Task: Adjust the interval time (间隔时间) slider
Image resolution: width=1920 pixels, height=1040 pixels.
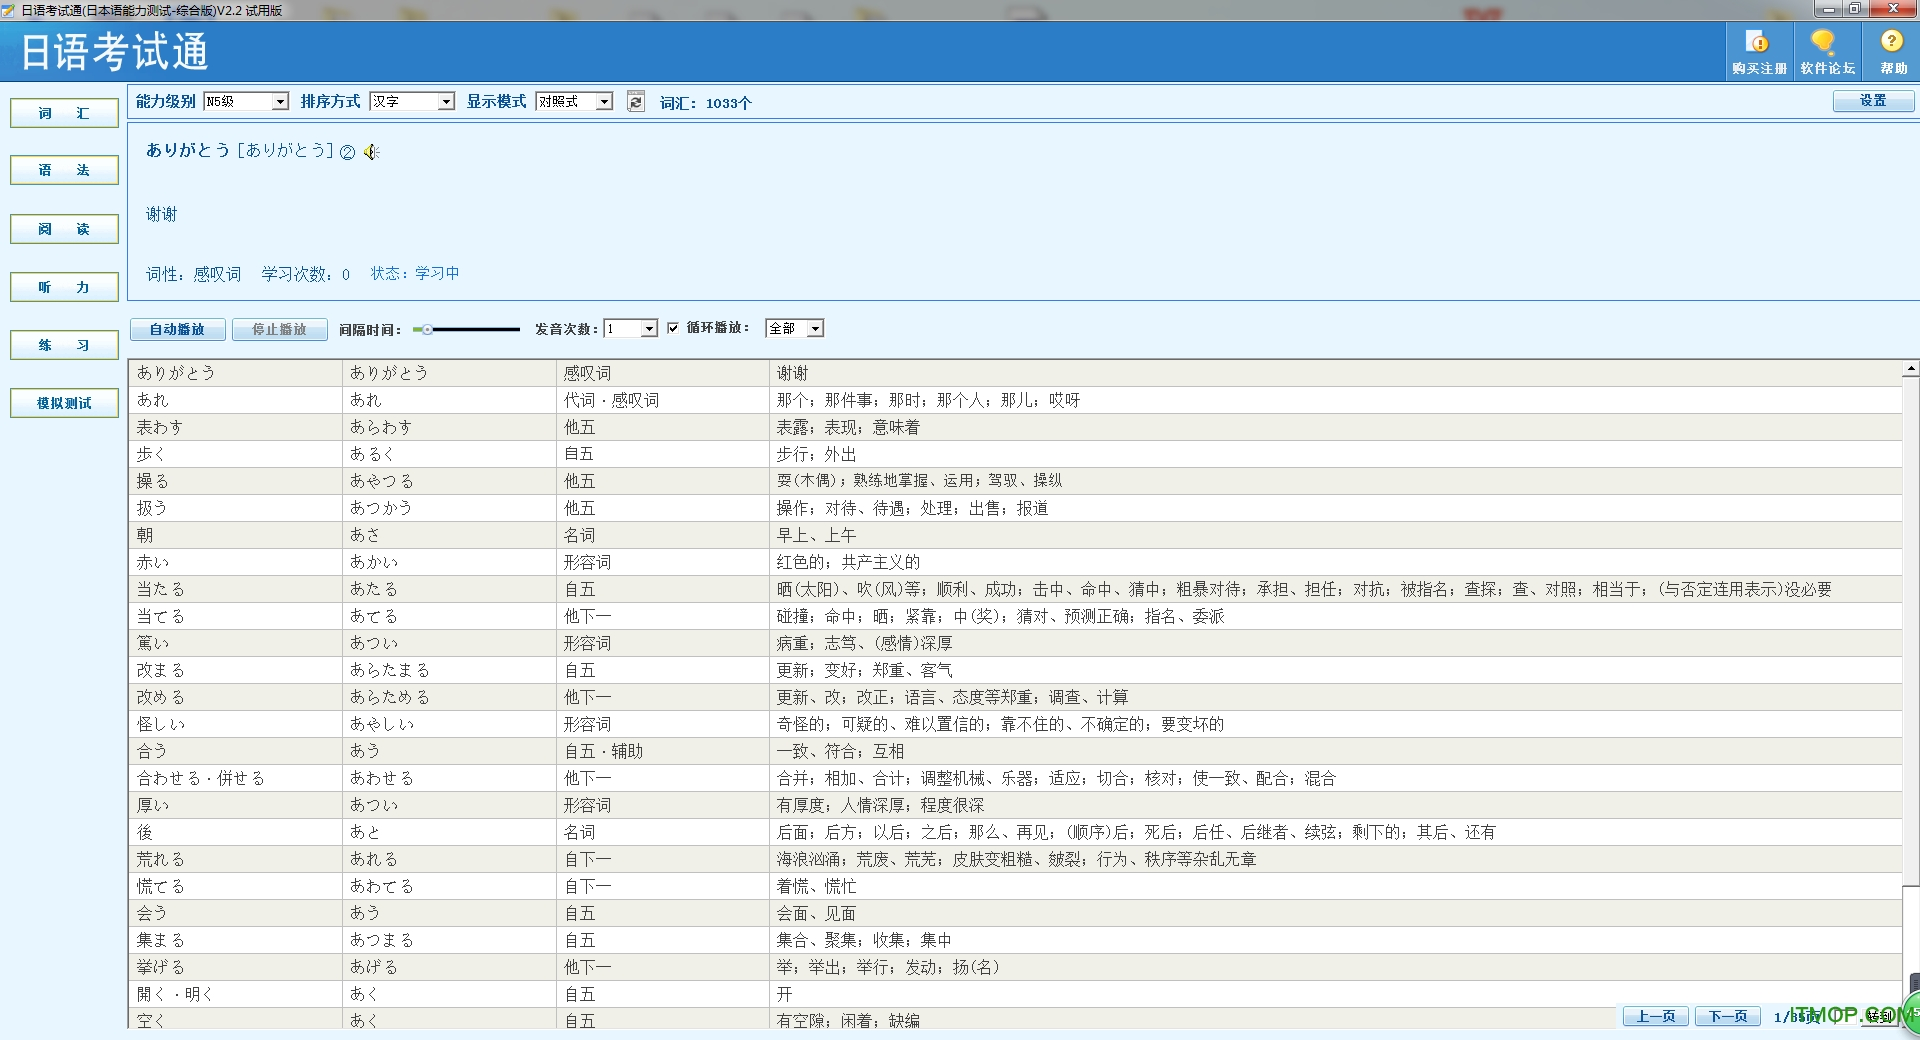Action: point(466,329)
